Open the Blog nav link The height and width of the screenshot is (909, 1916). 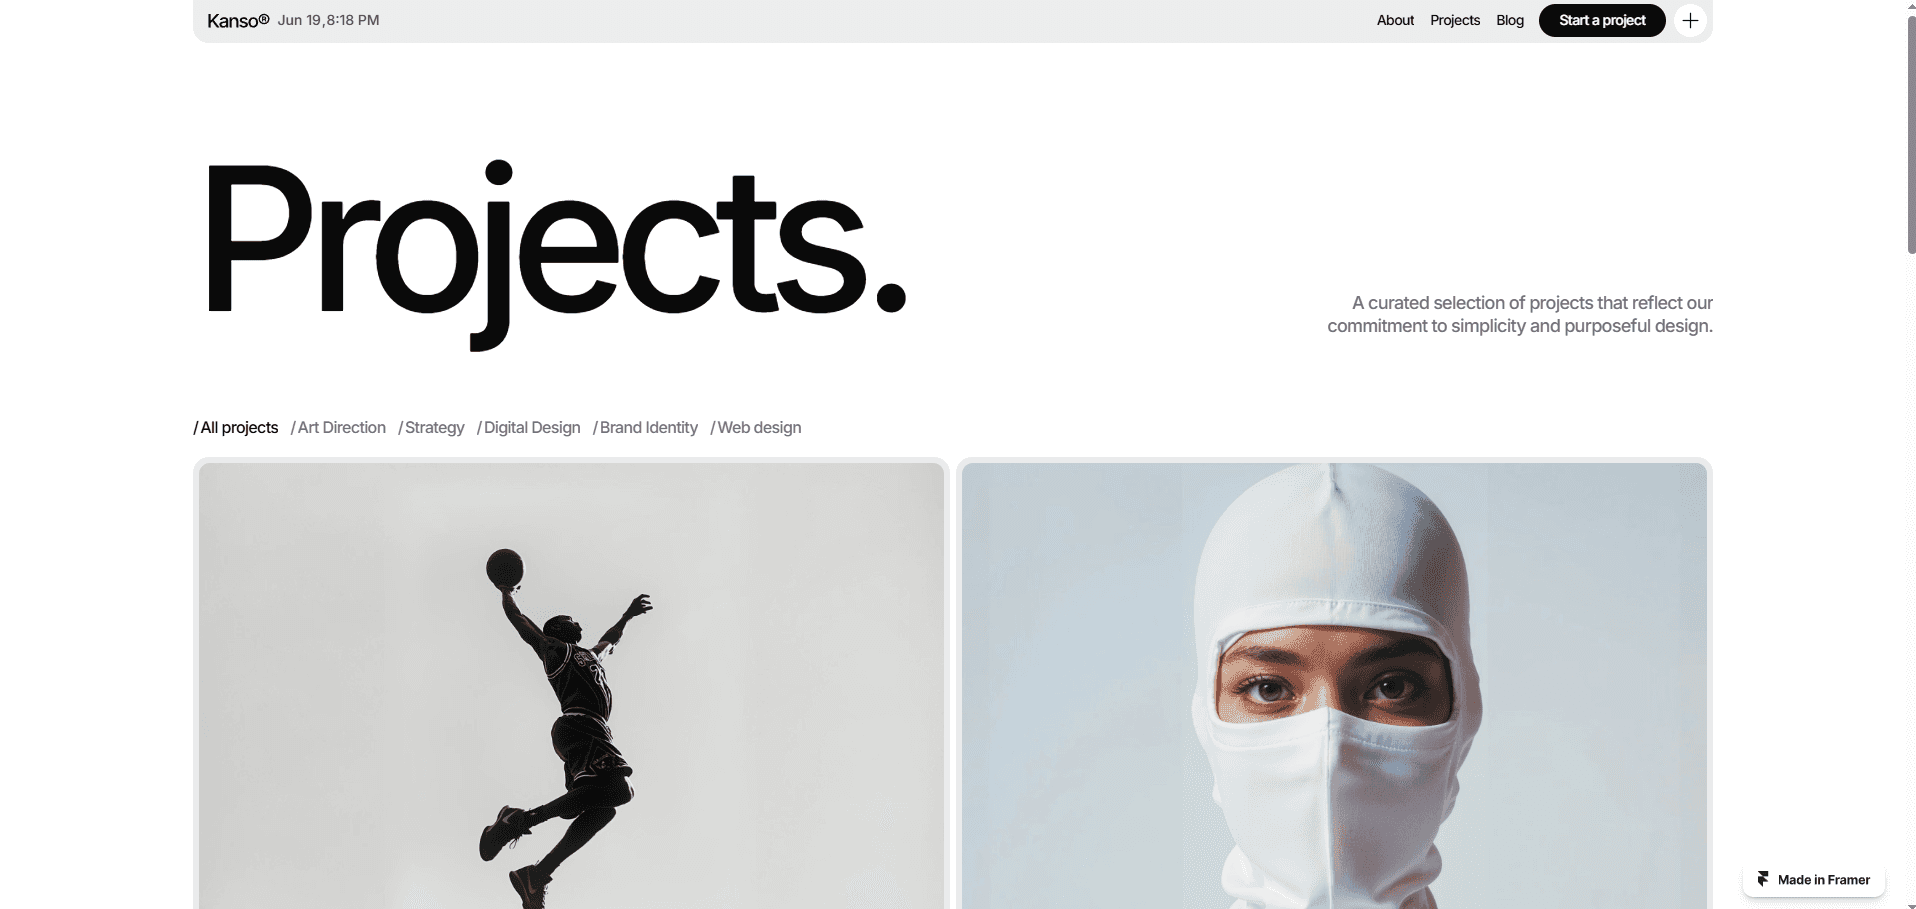1509,20
